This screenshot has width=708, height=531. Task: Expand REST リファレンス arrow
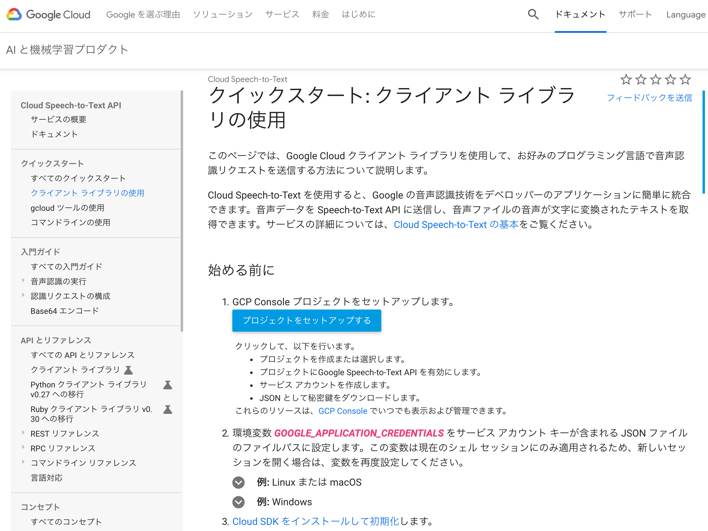23,433
